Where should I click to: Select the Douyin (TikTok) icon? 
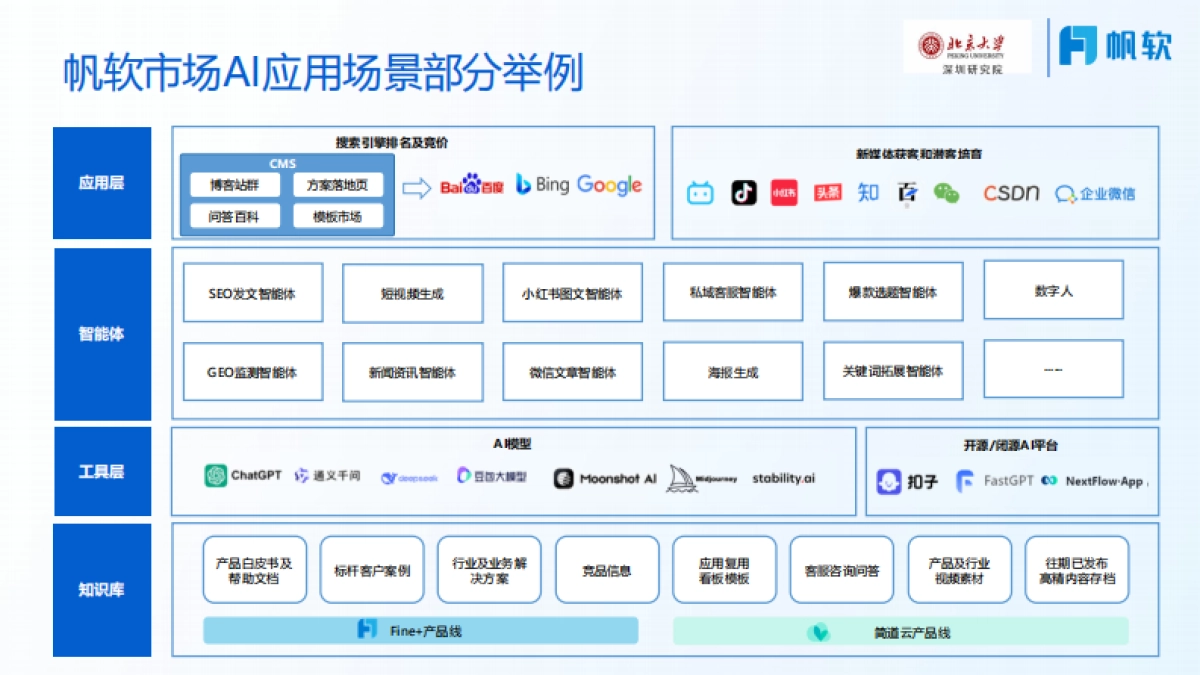[743, 192]
